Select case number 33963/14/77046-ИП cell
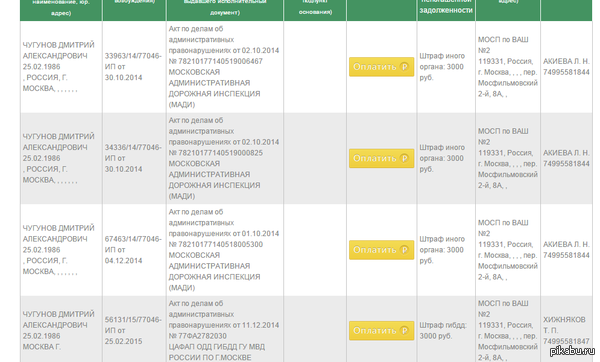 134,67
